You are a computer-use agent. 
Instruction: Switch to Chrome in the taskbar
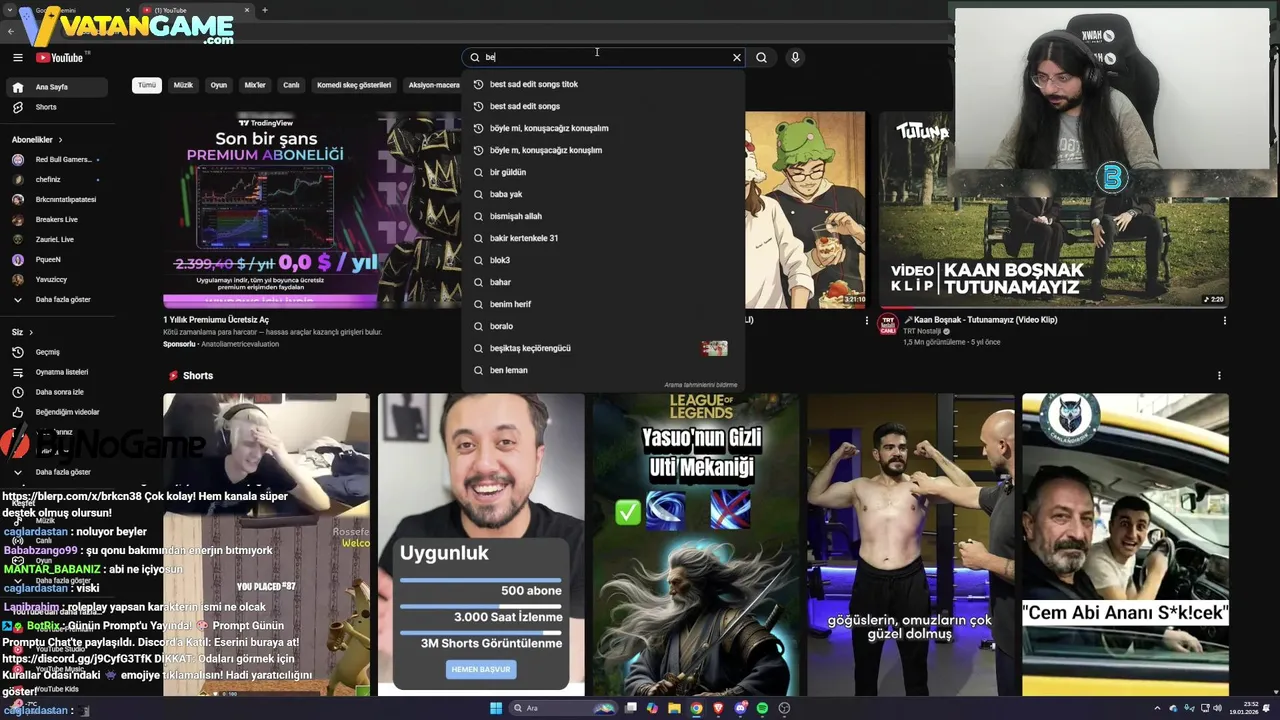(696, 708)
